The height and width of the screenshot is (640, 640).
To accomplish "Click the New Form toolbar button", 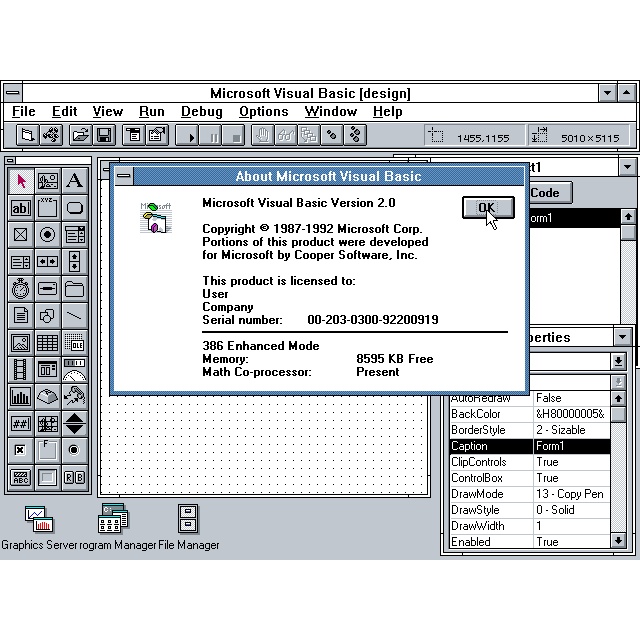I will [28, 135].
